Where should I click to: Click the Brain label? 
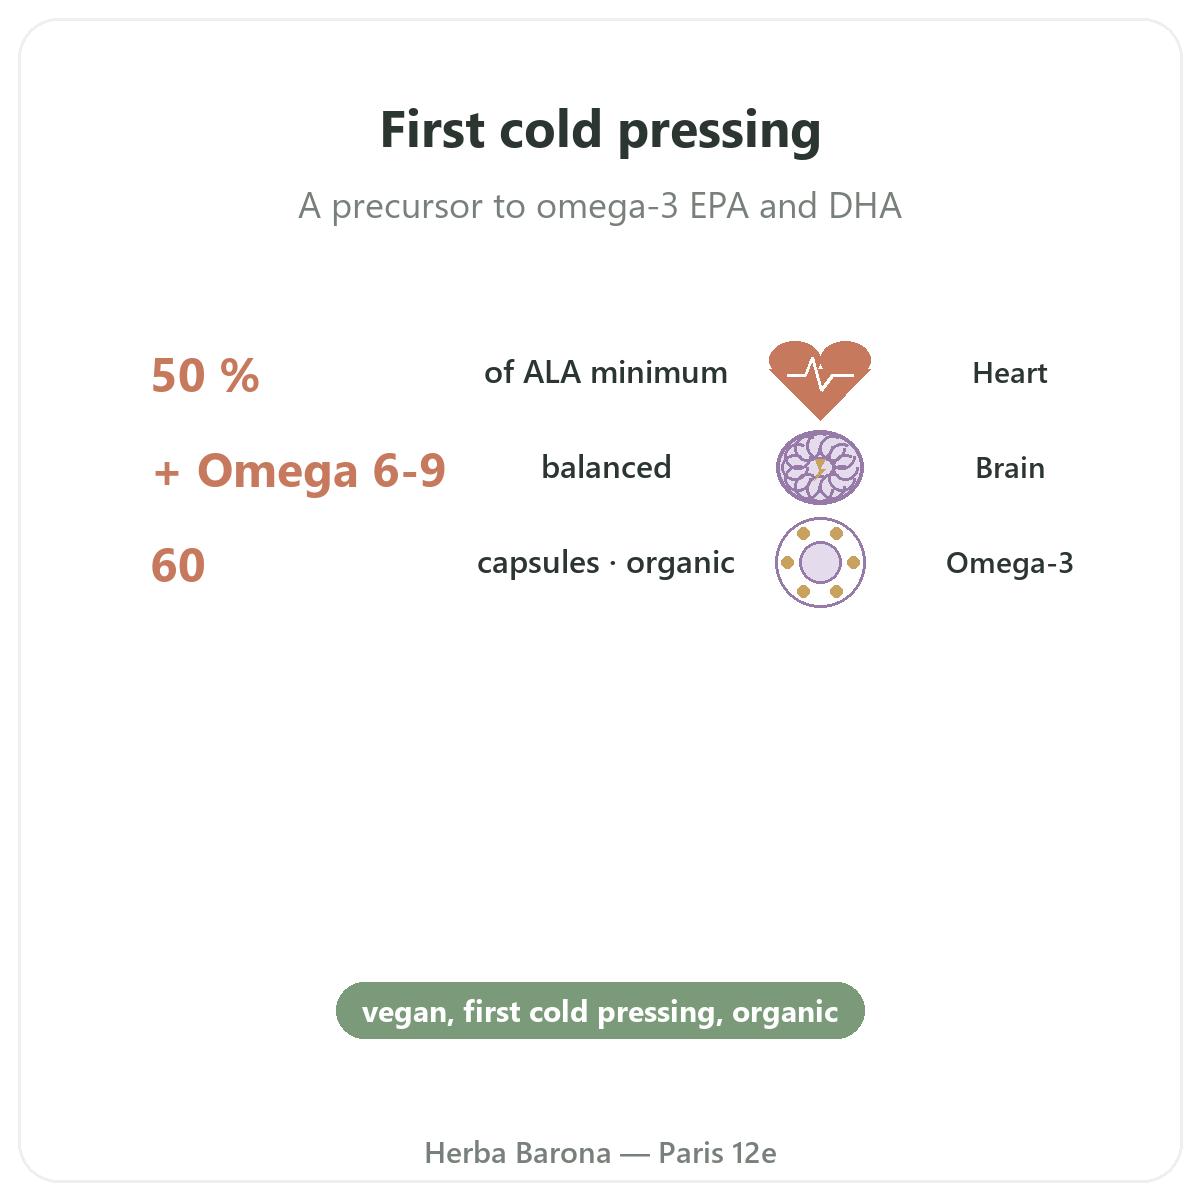[1010, 468]
